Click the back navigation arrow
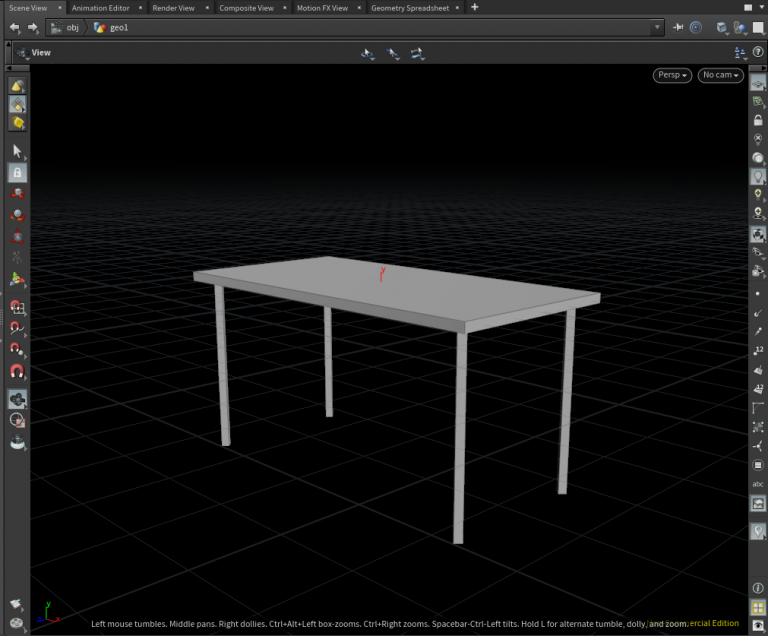768x636 pixels. pyautogui.click(x=14, y=28)
